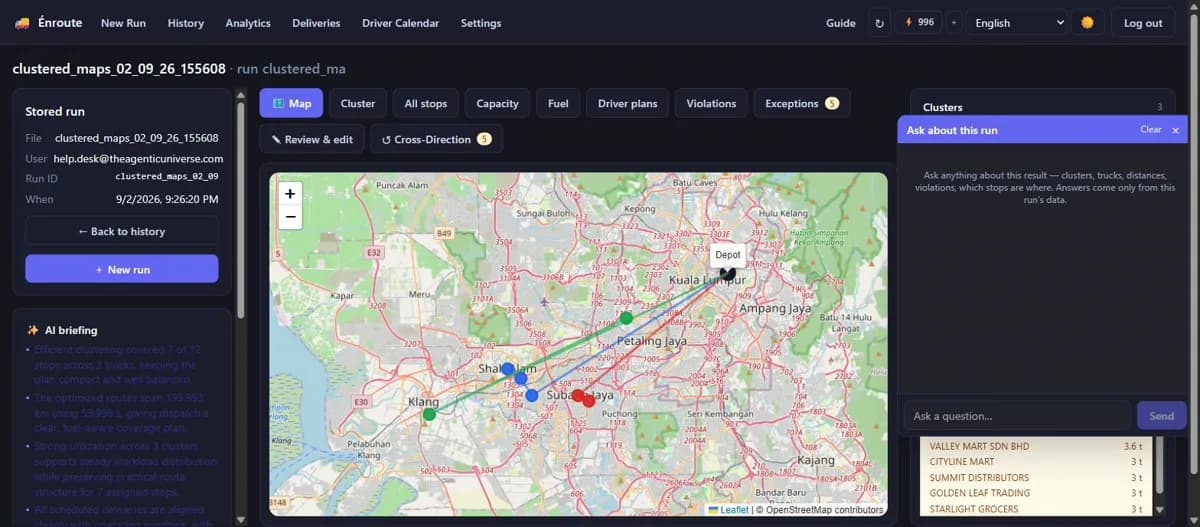Toggle the sun theme switch icon
Image resolution: width=1200 pixels, height=527 pixels.
click(x=1087, y=23)
